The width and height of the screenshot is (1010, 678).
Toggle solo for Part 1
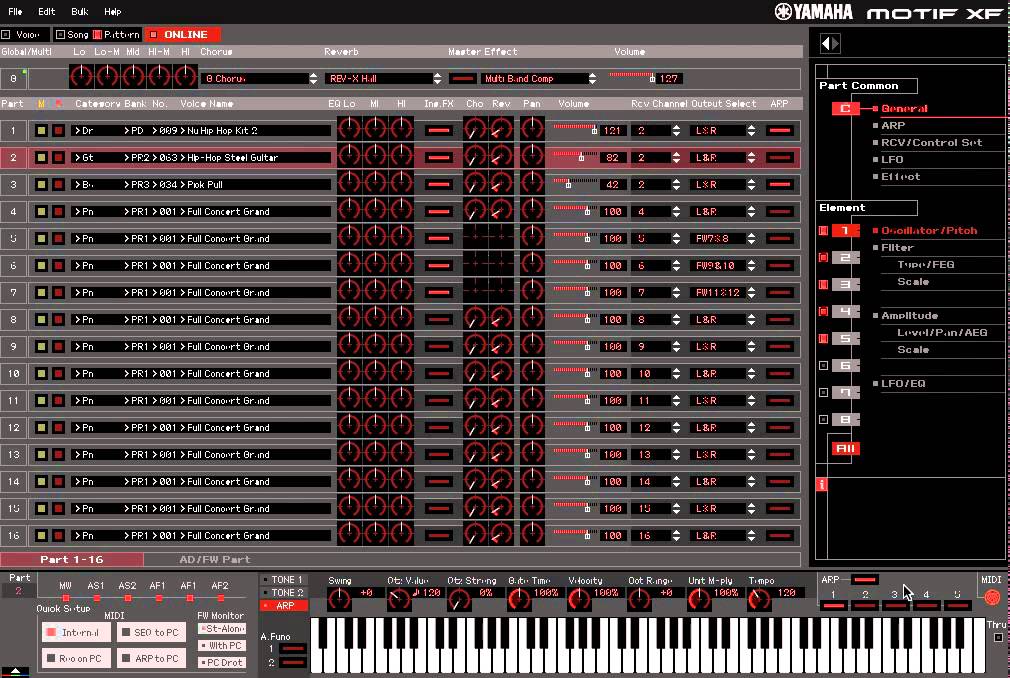pyautogui.click(x=58, y=130)
